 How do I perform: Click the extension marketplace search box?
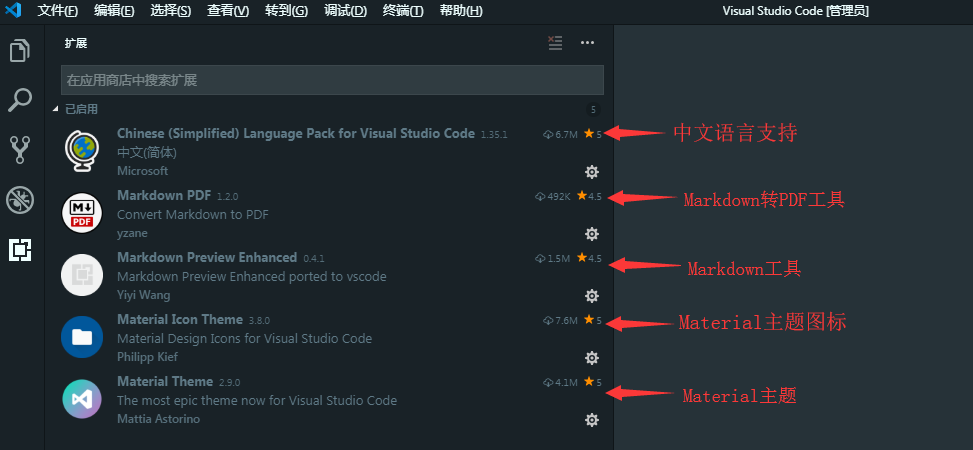tap(332, 80)
